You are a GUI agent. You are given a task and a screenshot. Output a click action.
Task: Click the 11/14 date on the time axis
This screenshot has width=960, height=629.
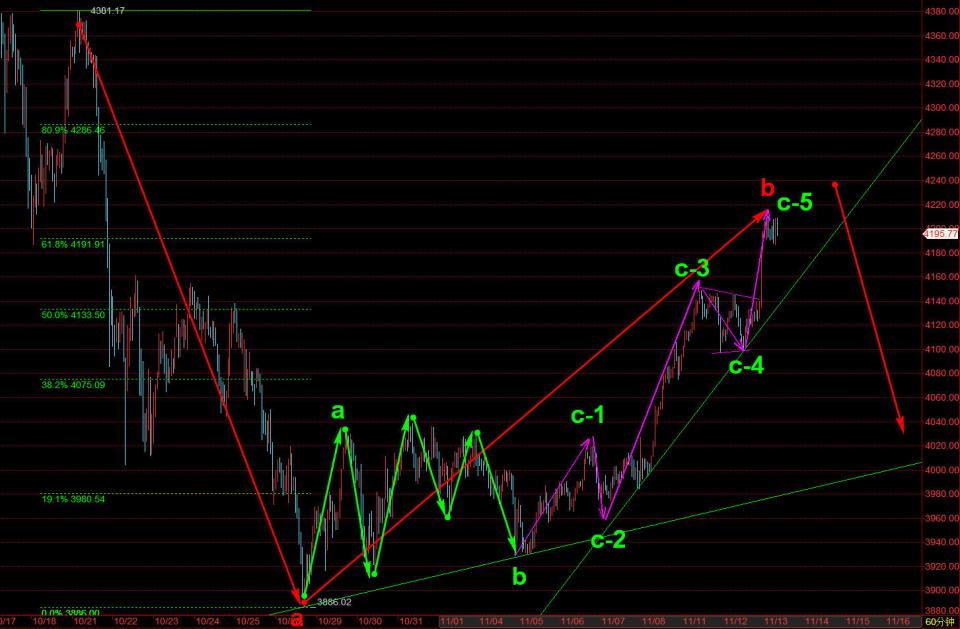coord(817,621)
